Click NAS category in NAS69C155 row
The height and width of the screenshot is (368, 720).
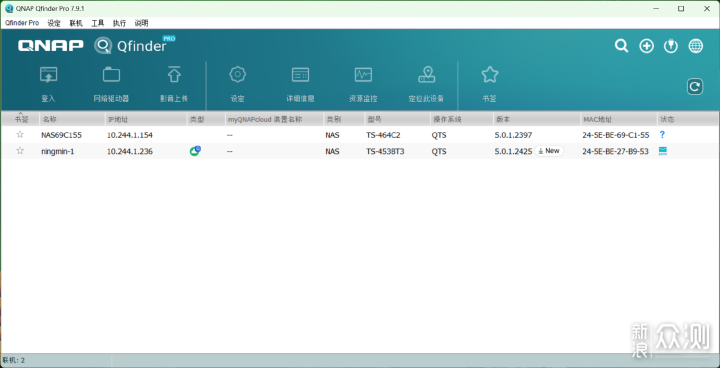[x=332, y=135]
